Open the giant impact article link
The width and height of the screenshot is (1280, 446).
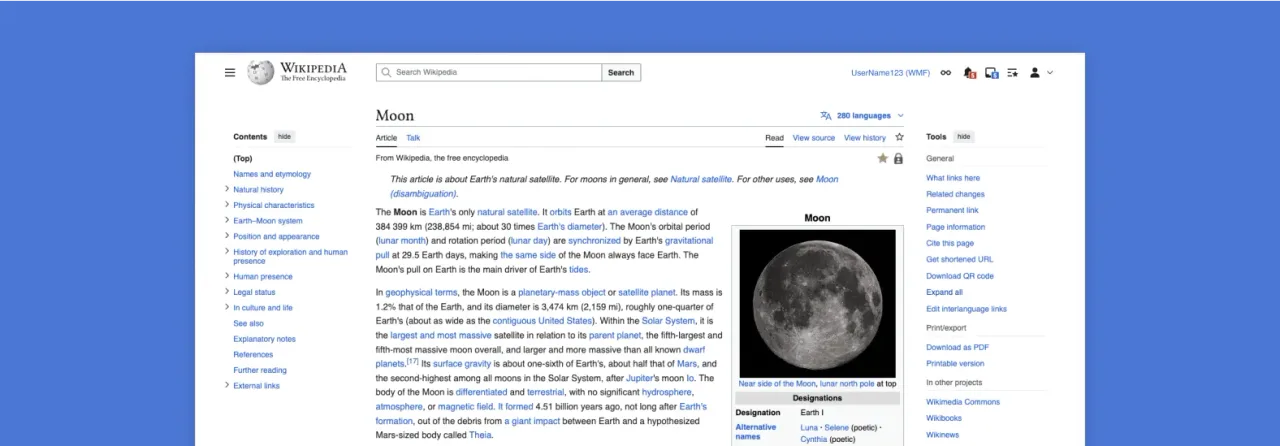(x=530, y=421)
